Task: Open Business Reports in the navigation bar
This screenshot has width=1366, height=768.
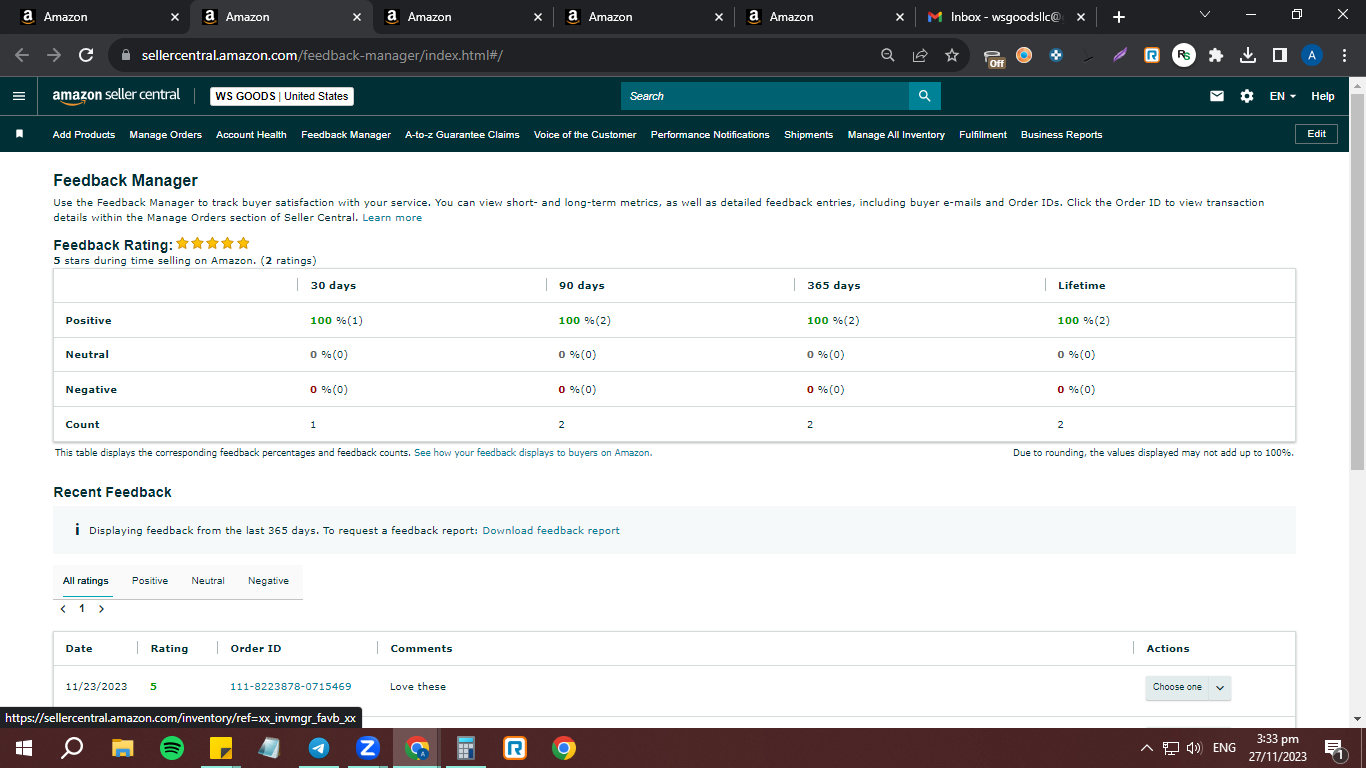Action: pos(1061,134)
